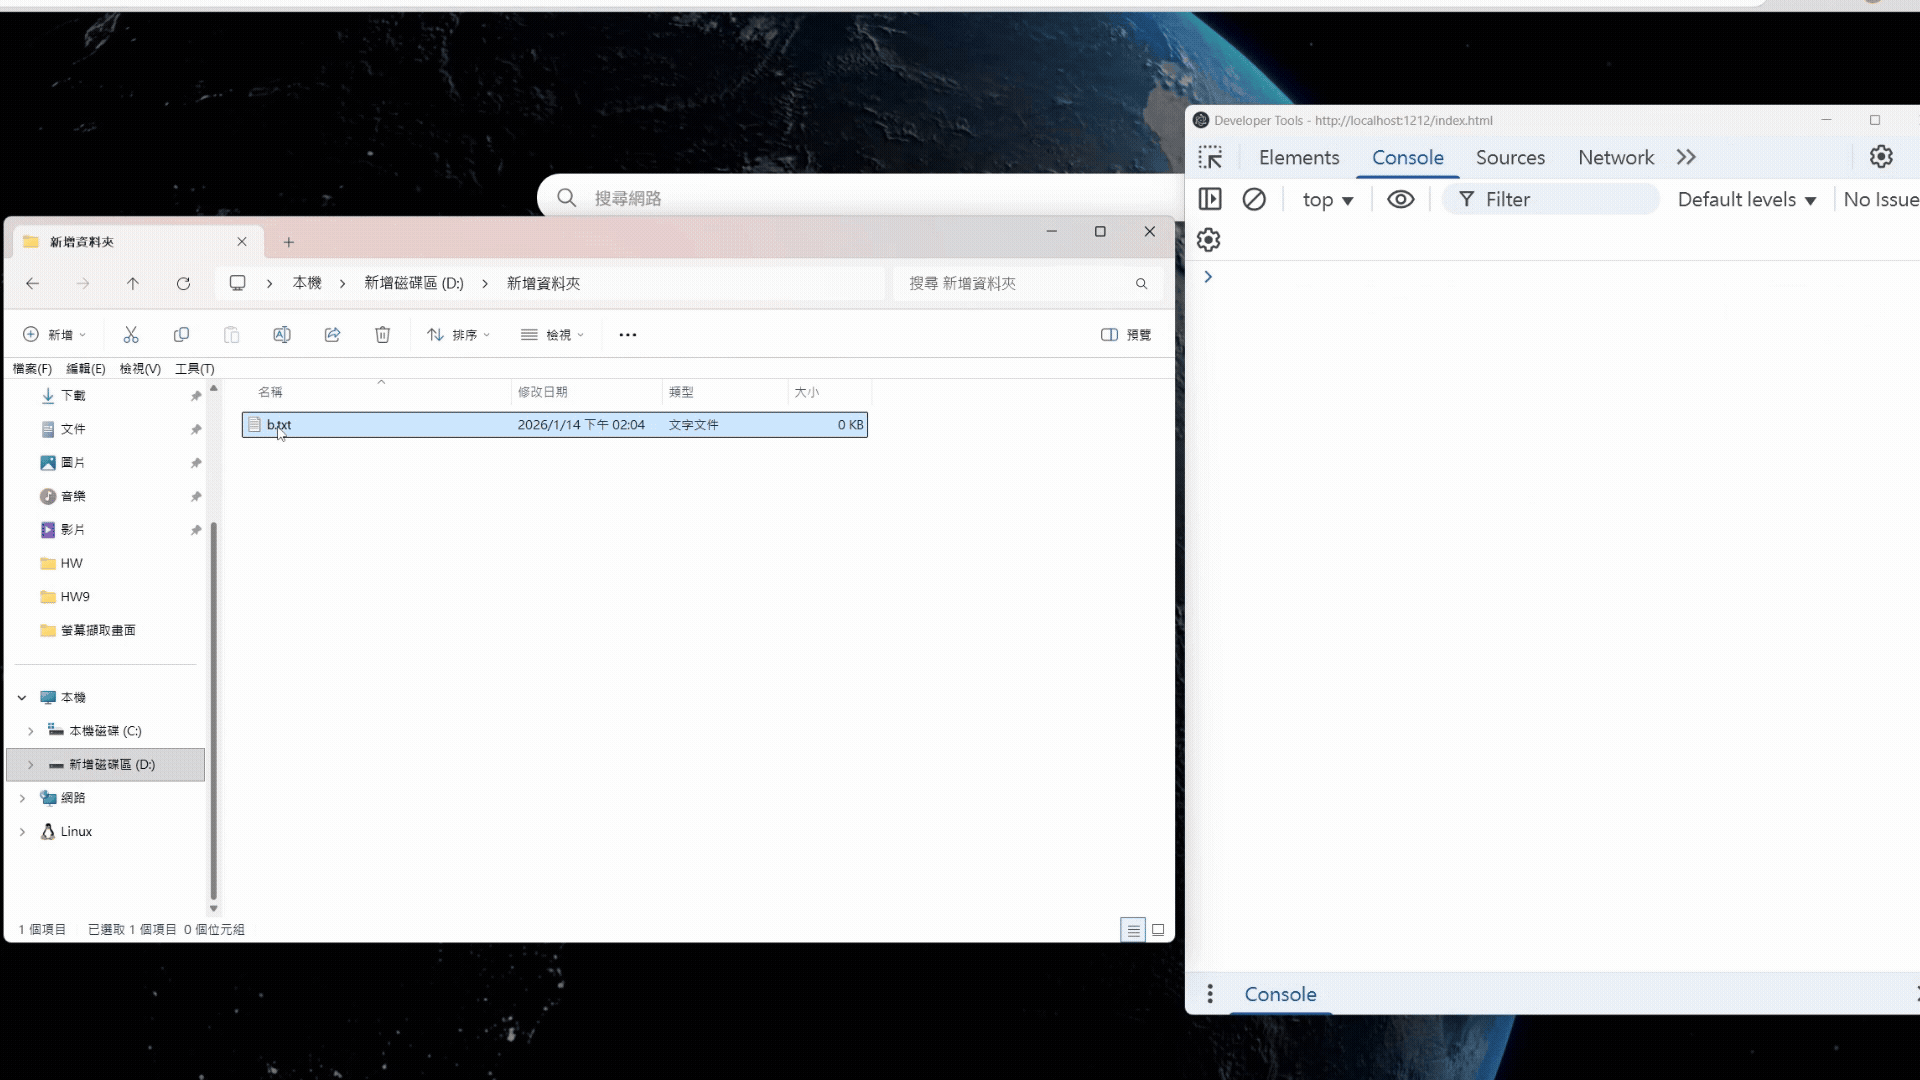Viewport: 1920px width, 1080px height.
Task: Open console settings gear below toolbar
Action: click(1208, 240)
